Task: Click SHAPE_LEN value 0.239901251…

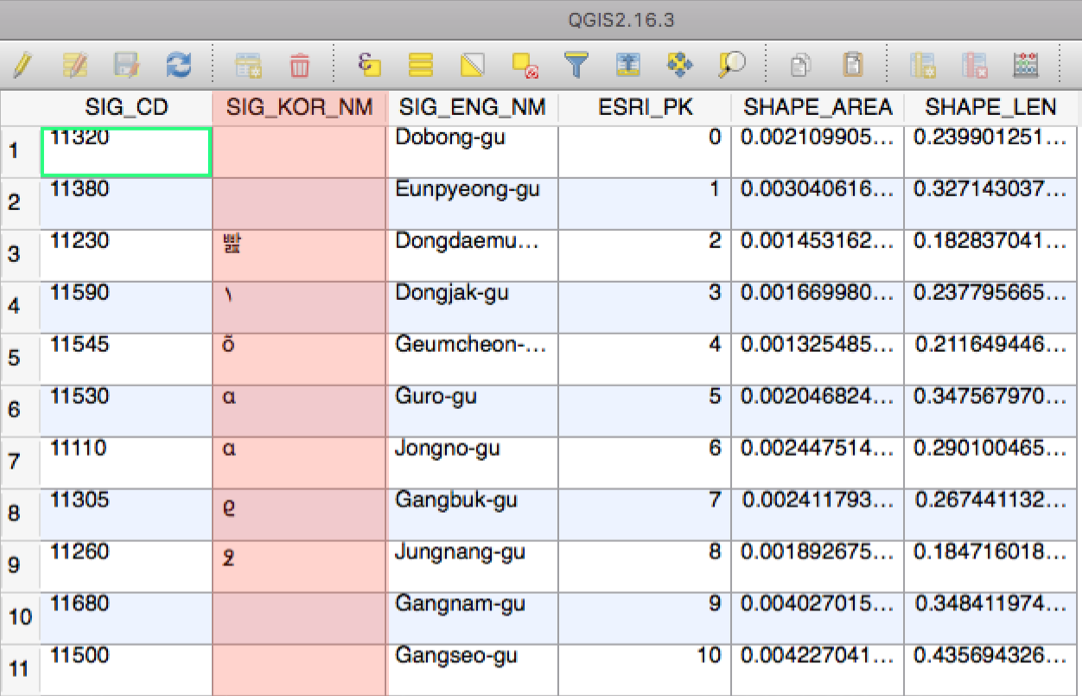Action: pos(990,152)
